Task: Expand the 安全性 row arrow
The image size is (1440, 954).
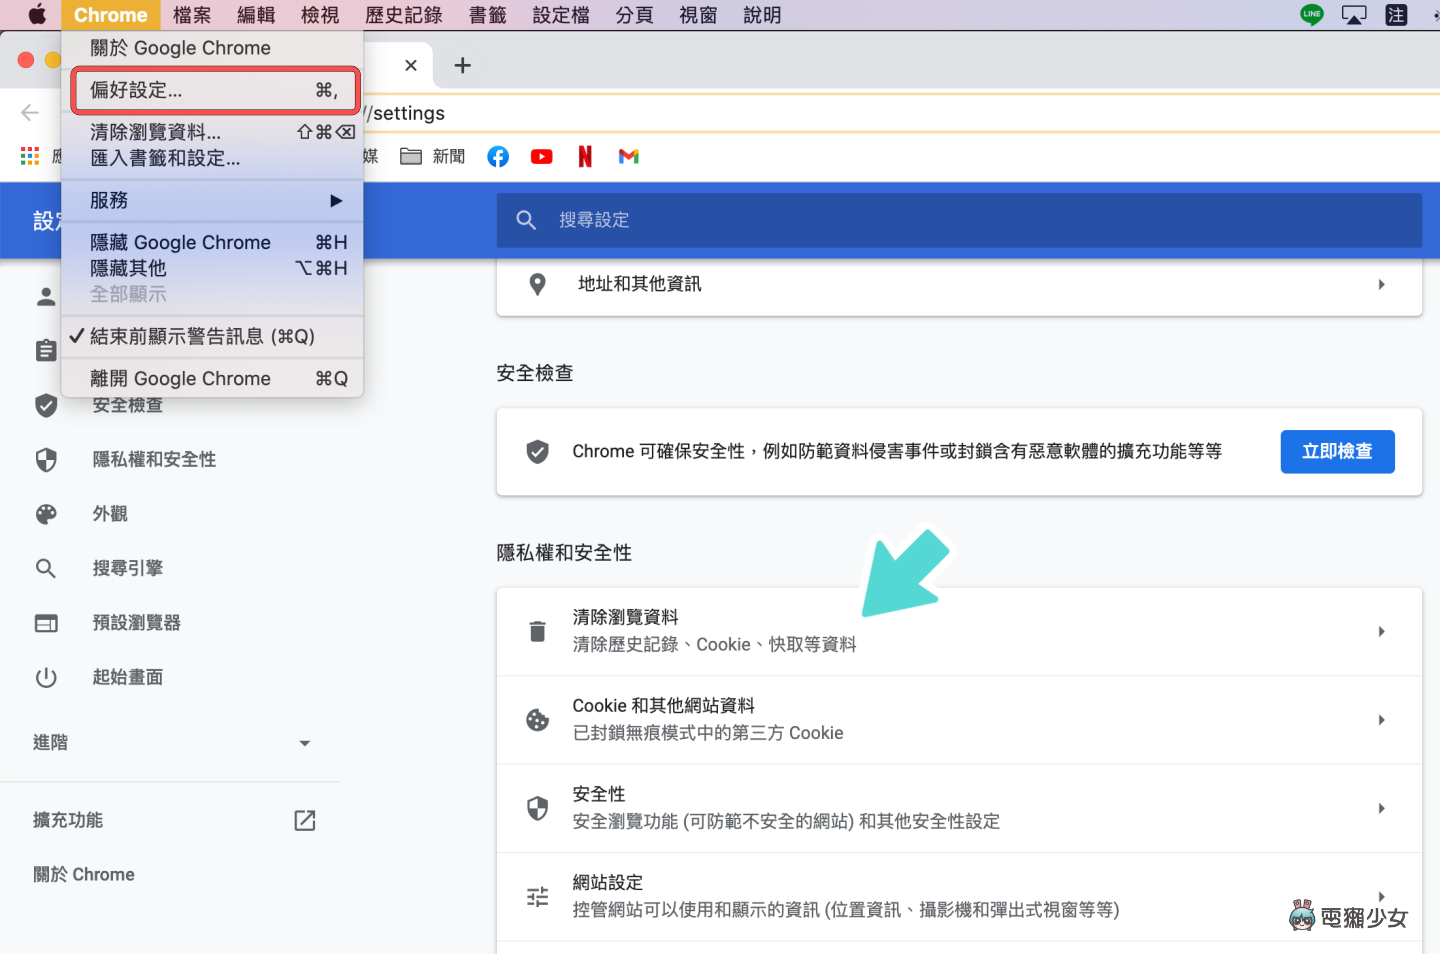Action: coord(1381,808)
